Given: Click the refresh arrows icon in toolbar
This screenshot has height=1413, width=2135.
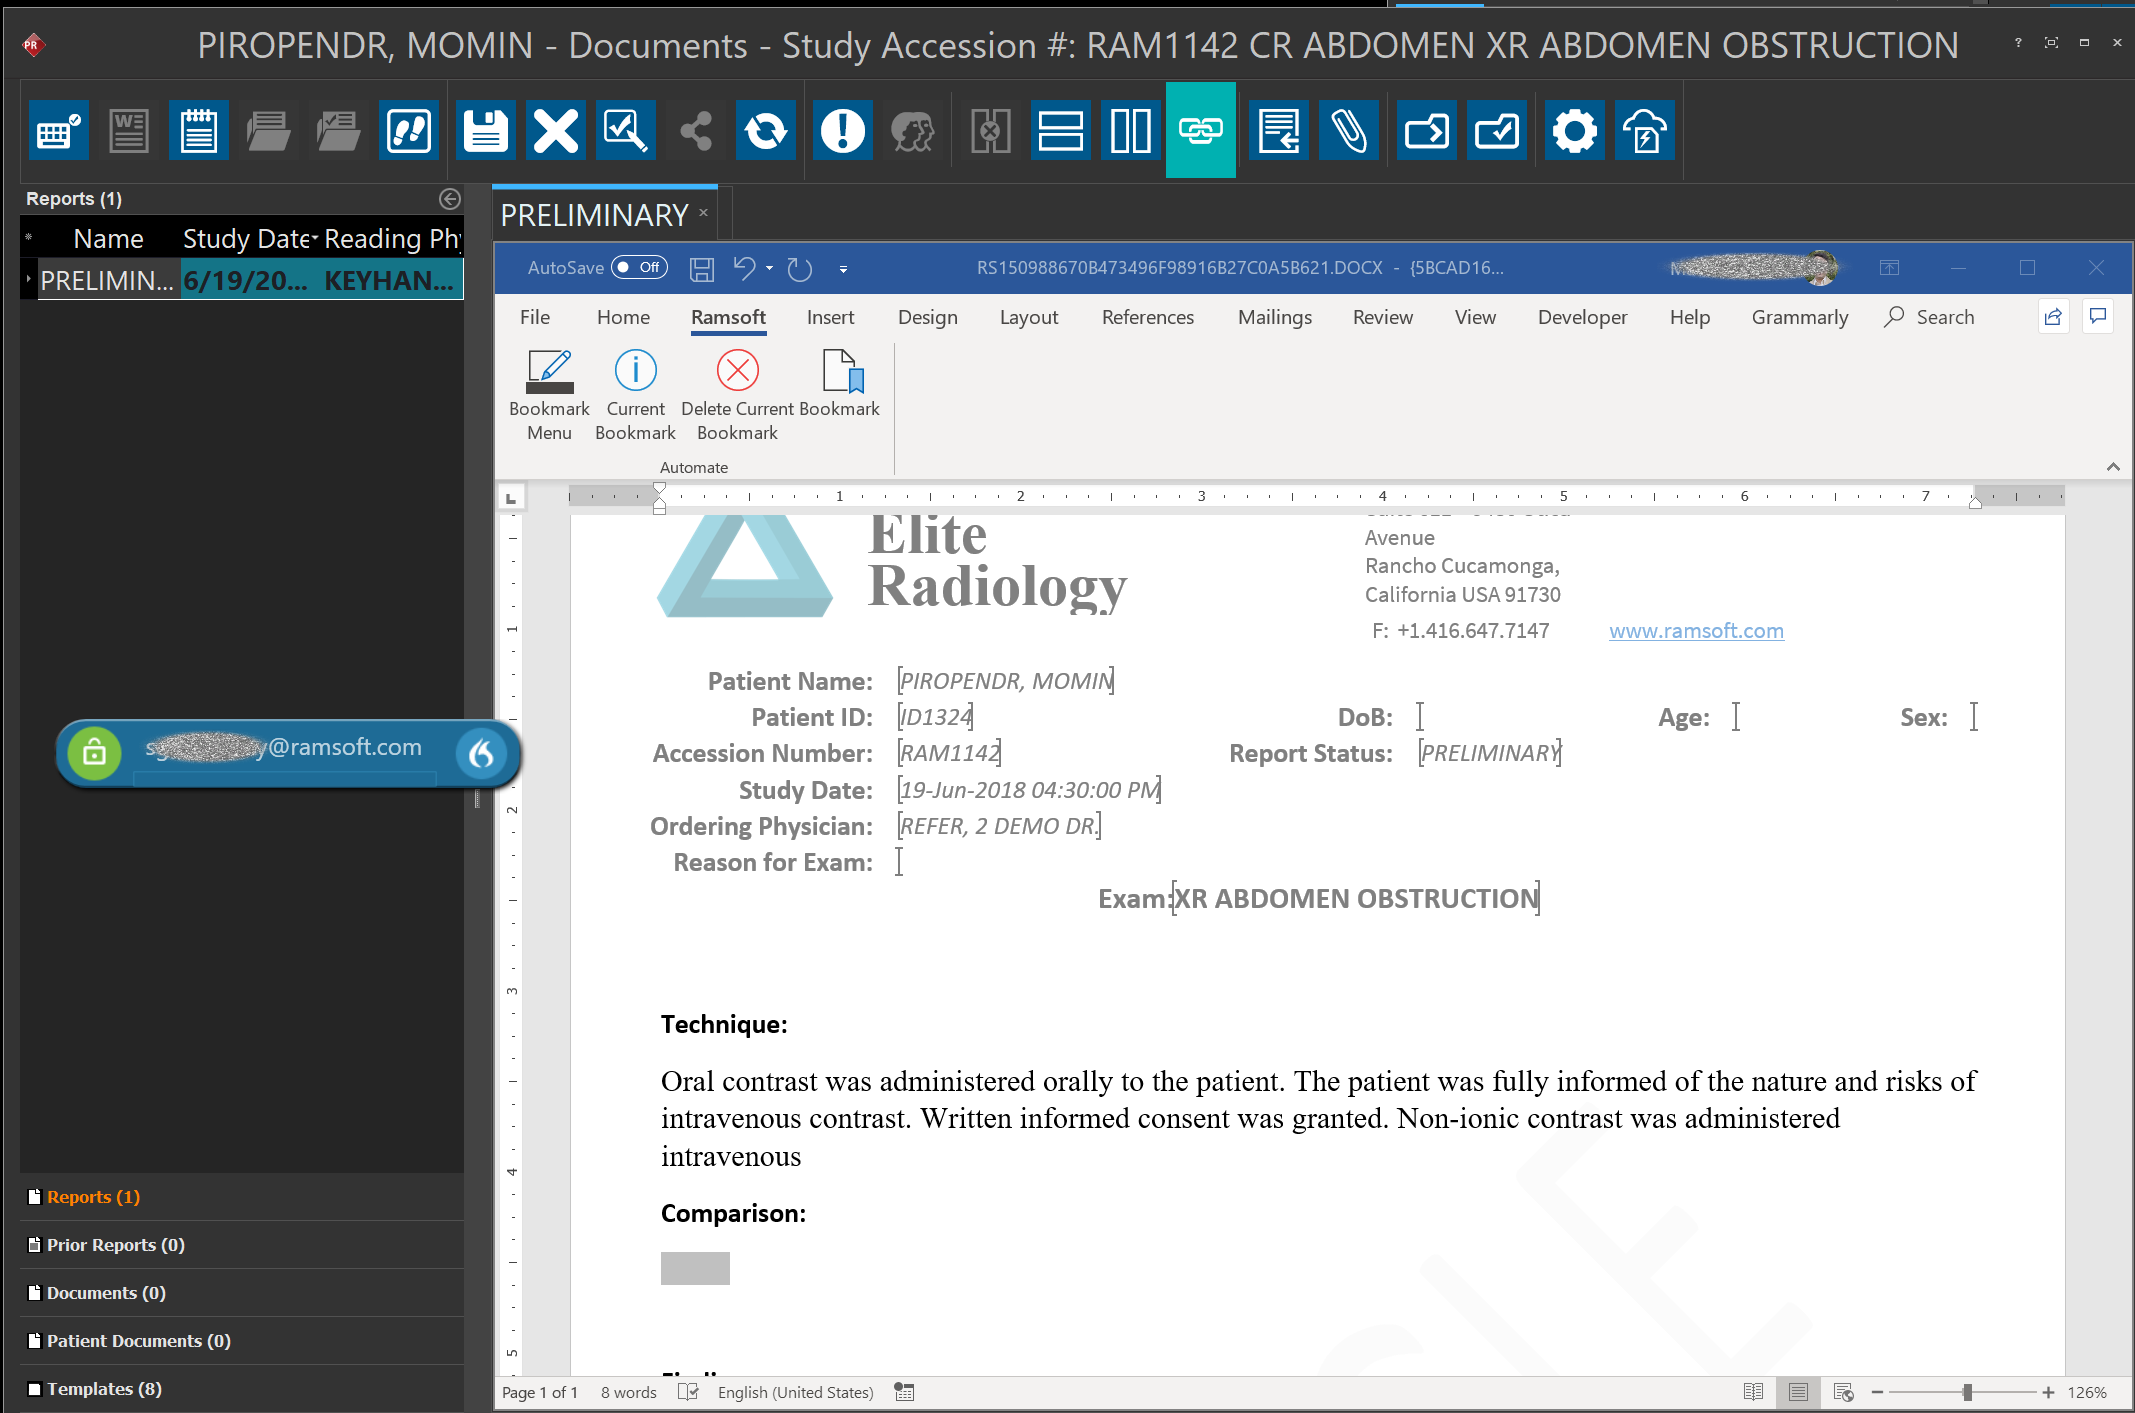Looking at the screenshot, I should 766,131.
